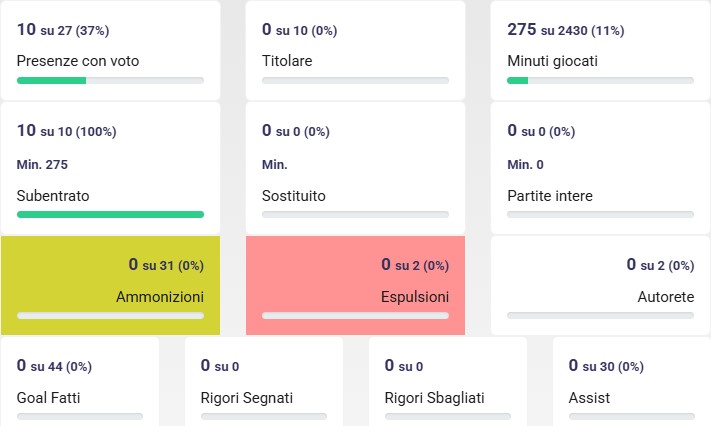The width and height of the screenshot is (711, 426).
Task: Click the Rigori Segnati label
Action: [246, 398]
